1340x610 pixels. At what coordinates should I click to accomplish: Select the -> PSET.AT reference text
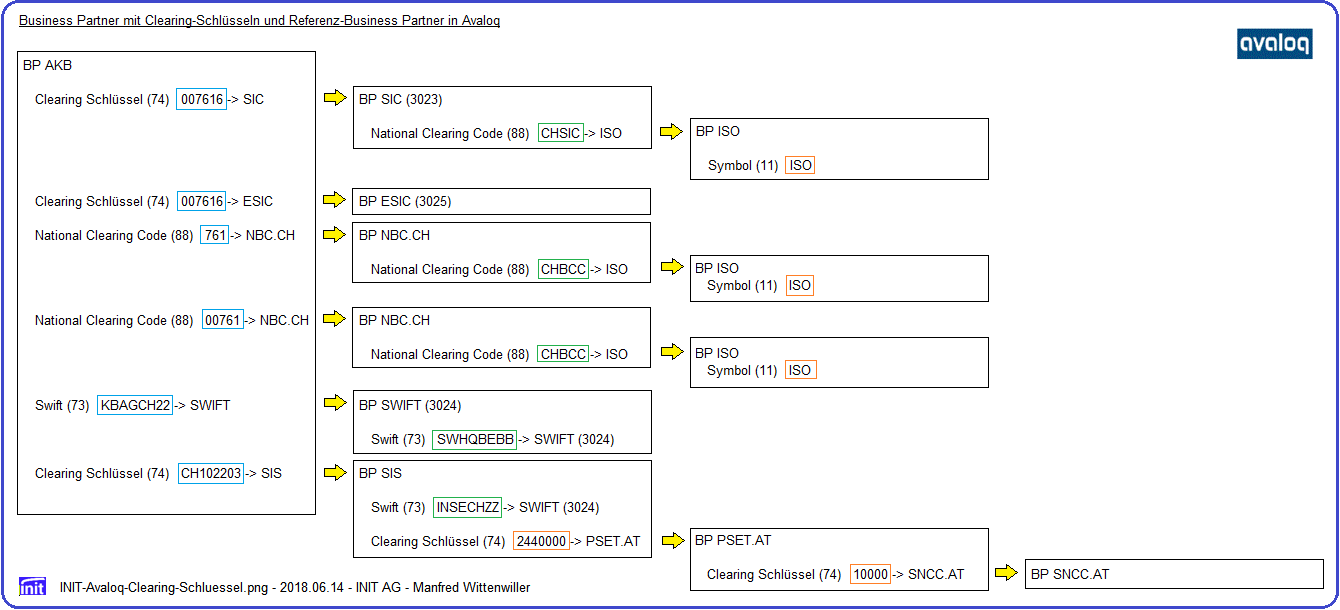605,541
